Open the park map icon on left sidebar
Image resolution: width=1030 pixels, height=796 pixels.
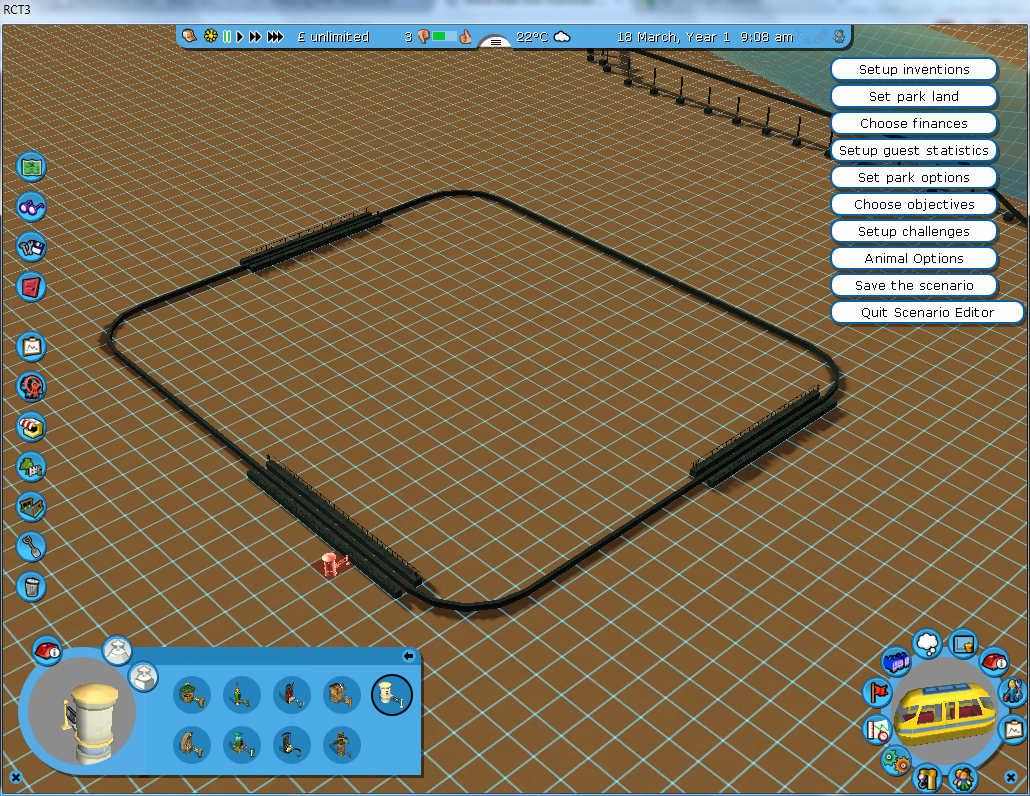click(32, 167)
